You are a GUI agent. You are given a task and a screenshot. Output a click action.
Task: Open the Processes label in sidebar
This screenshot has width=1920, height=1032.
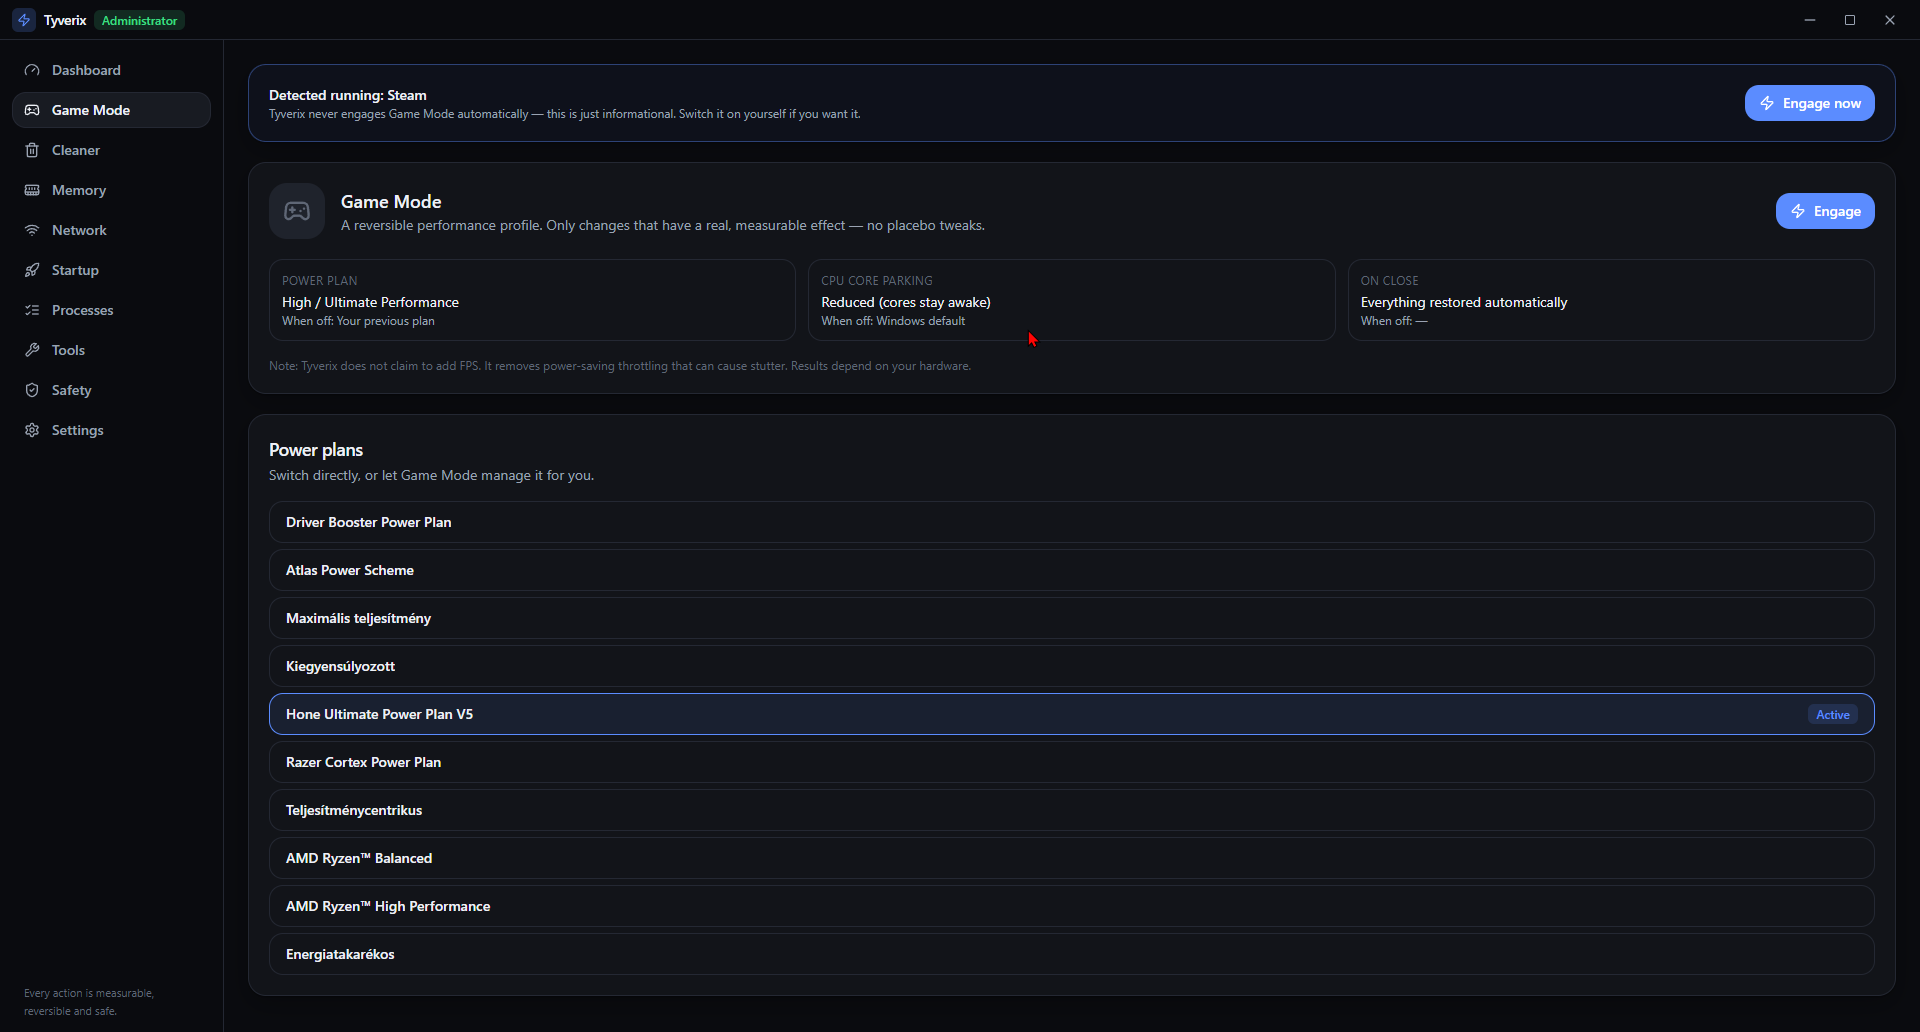(82, 310)
